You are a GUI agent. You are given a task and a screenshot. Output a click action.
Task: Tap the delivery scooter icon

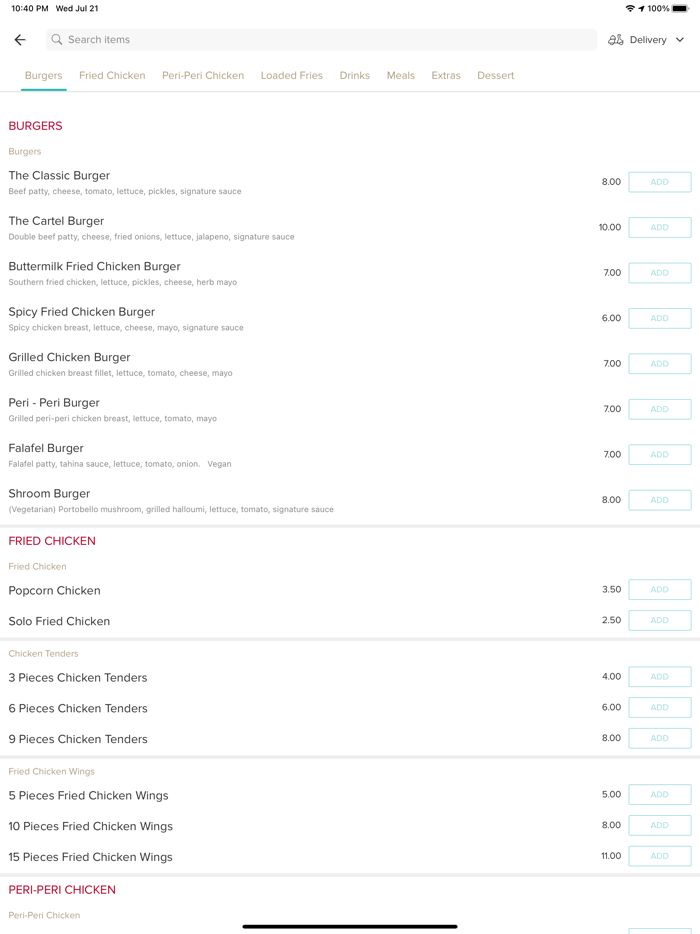click(x=616, y=40)
